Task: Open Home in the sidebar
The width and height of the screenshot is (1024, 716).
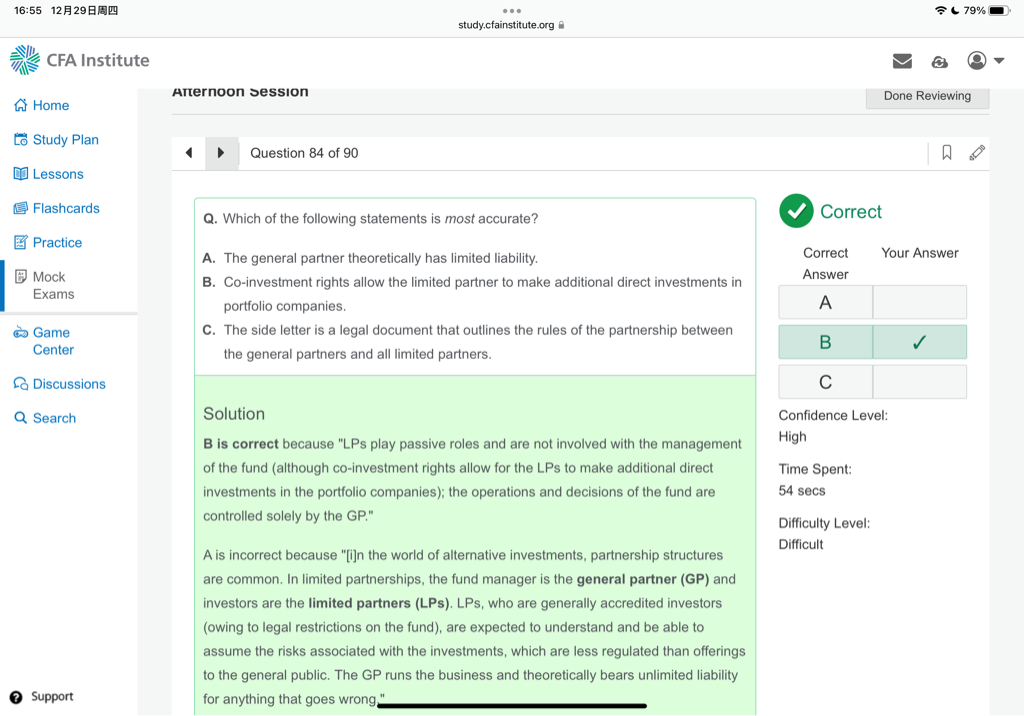Action: [x=50, y=105]
